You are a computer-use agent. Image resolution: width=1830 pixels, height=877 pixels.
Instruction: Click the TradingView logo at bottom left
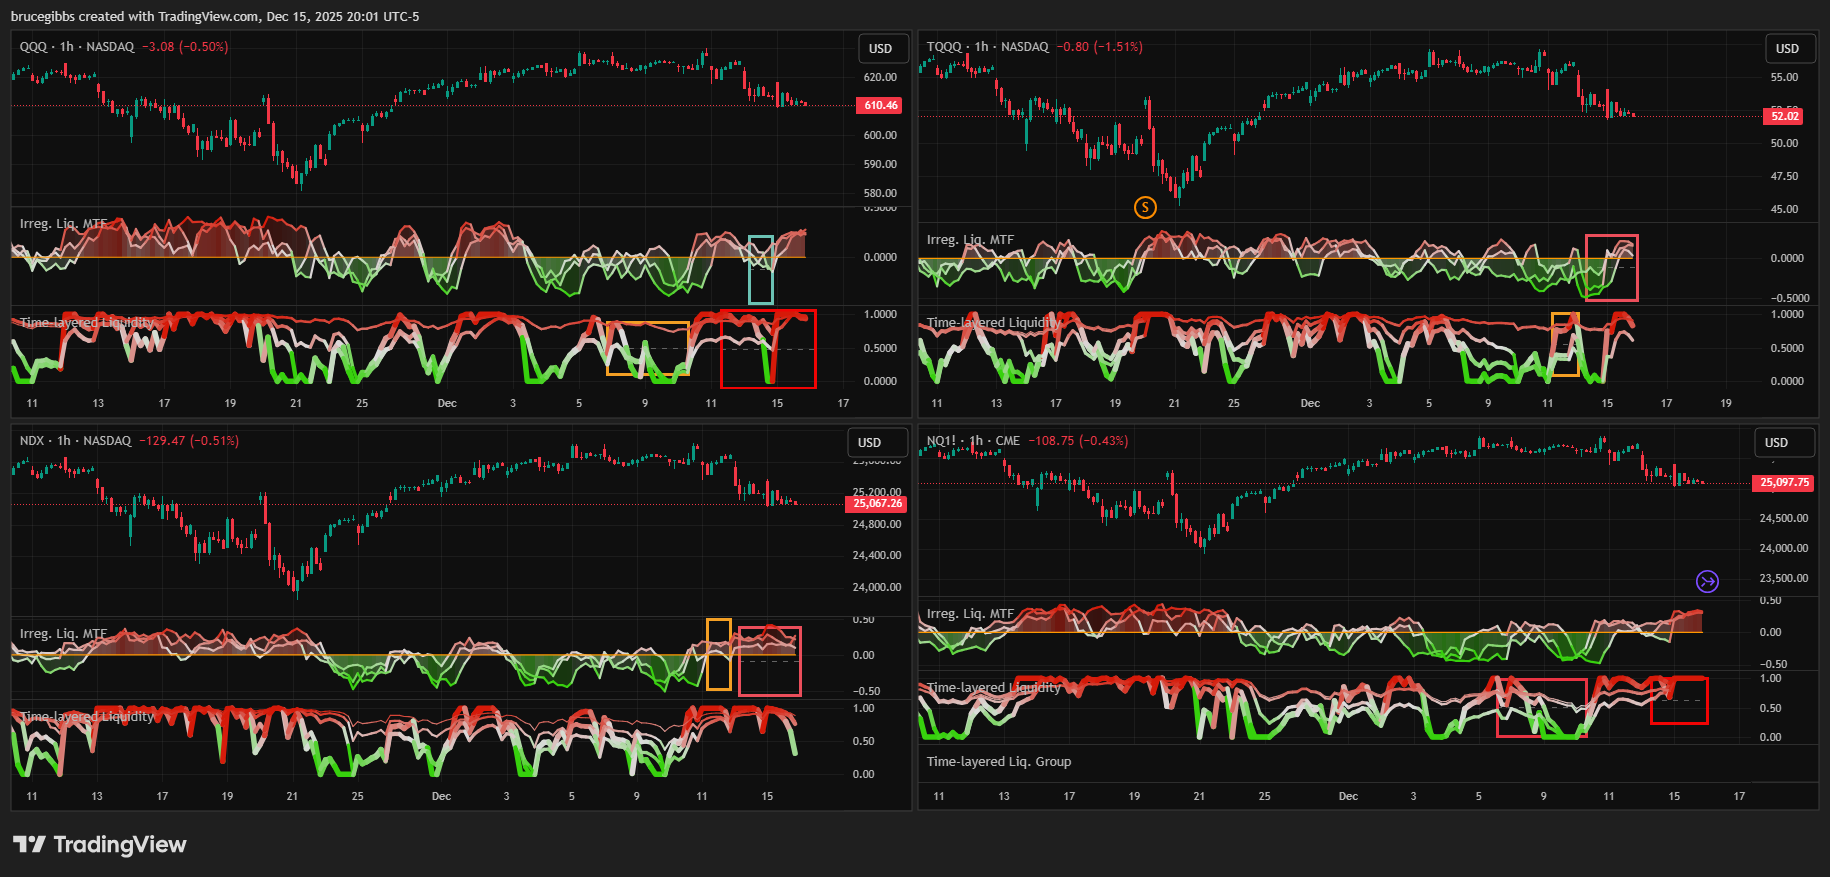tap(100, 845)
